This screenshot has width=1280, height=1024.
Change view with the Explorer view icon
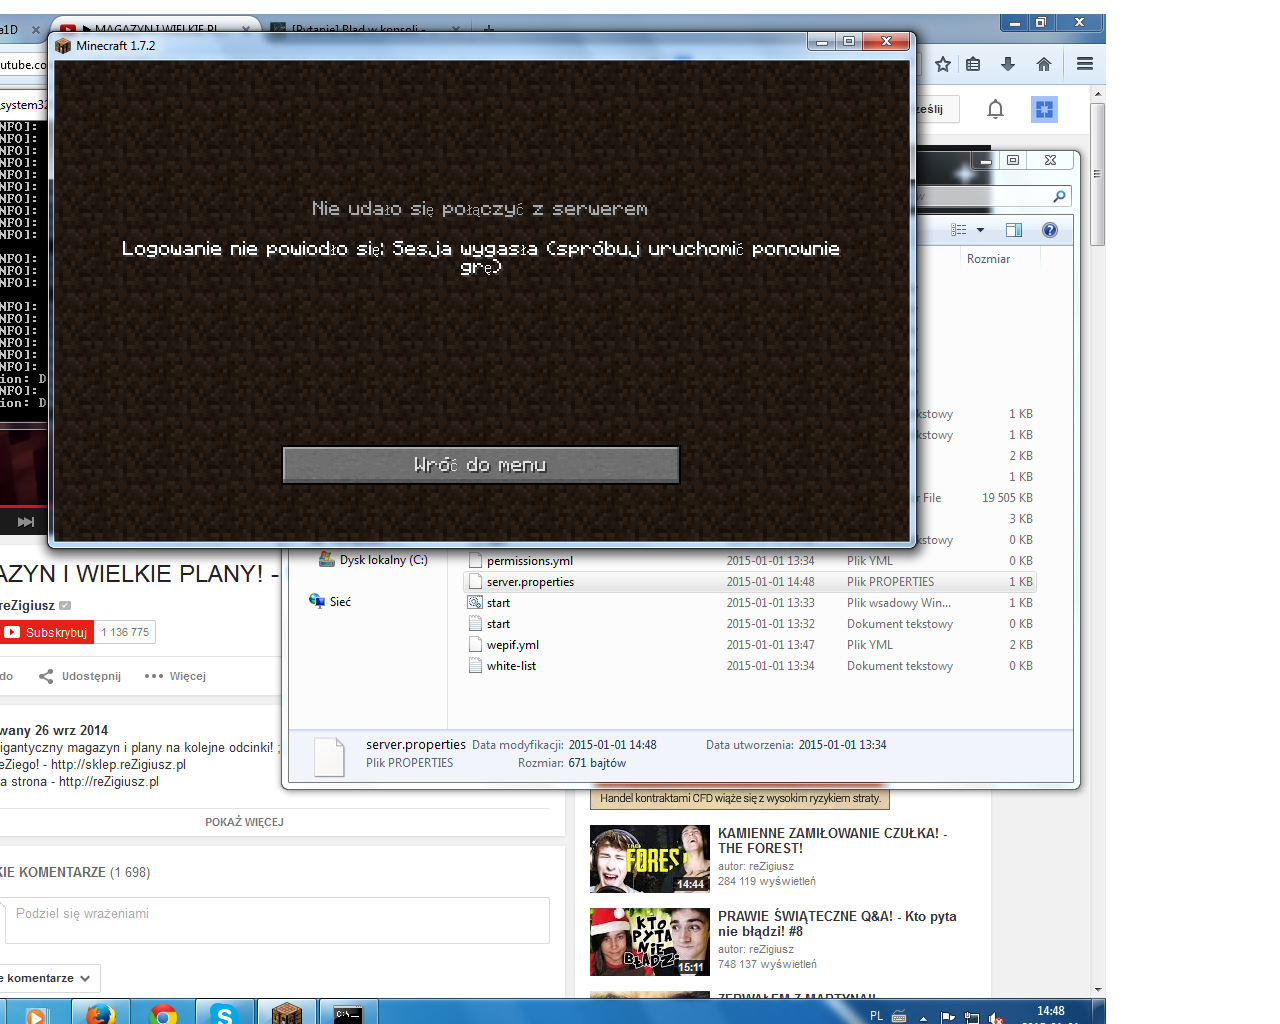(959, 230)
